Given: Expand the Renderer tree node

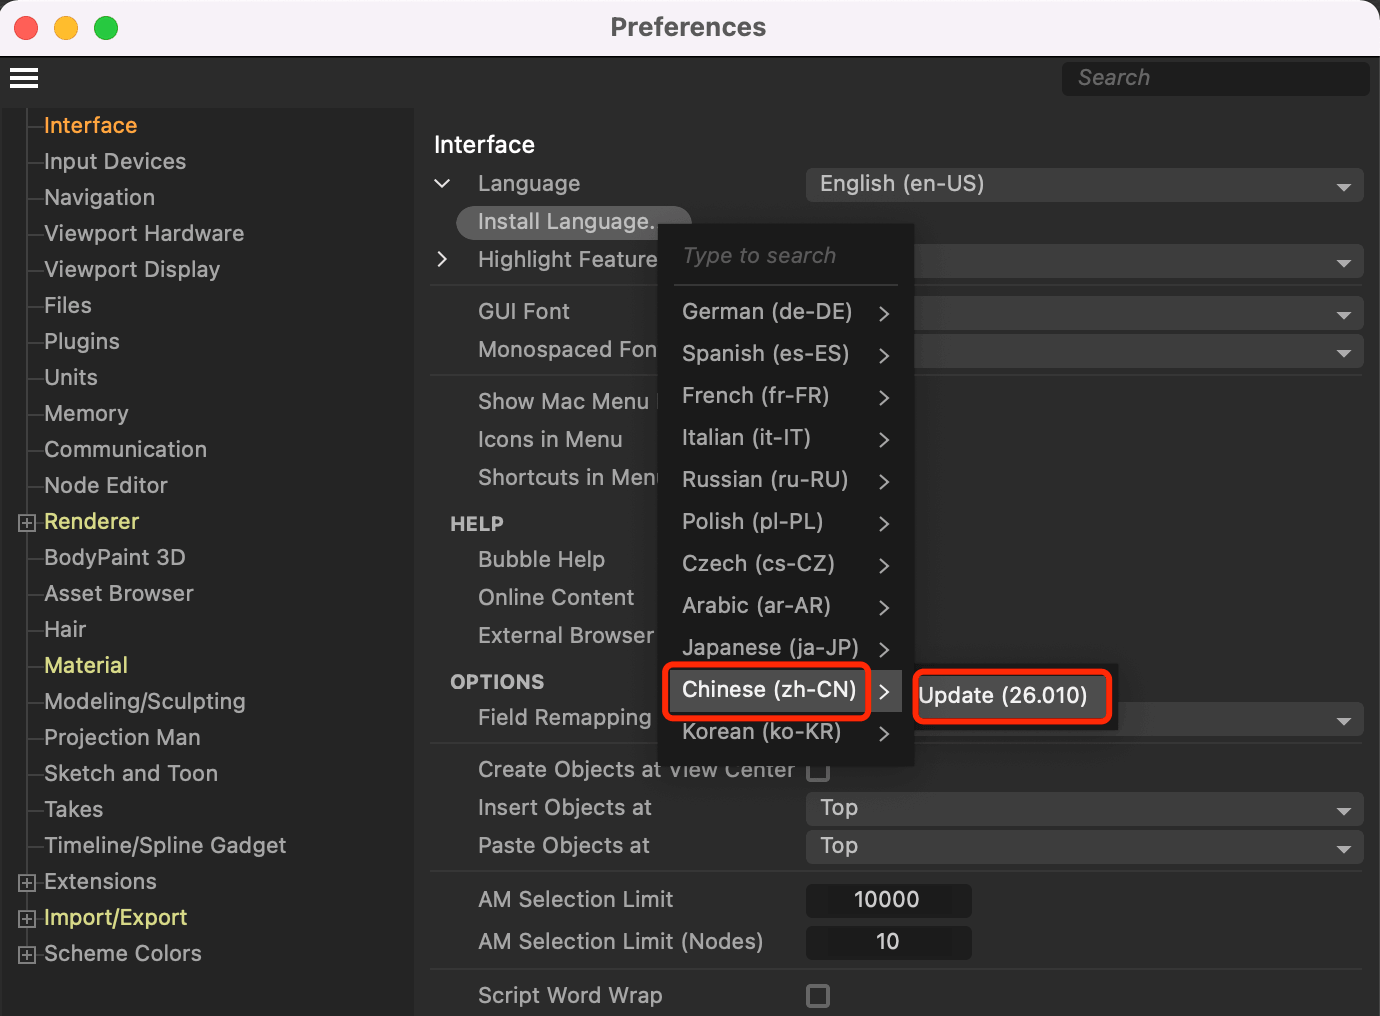Looking at the screenshot, I should click(x=27, y=523).
